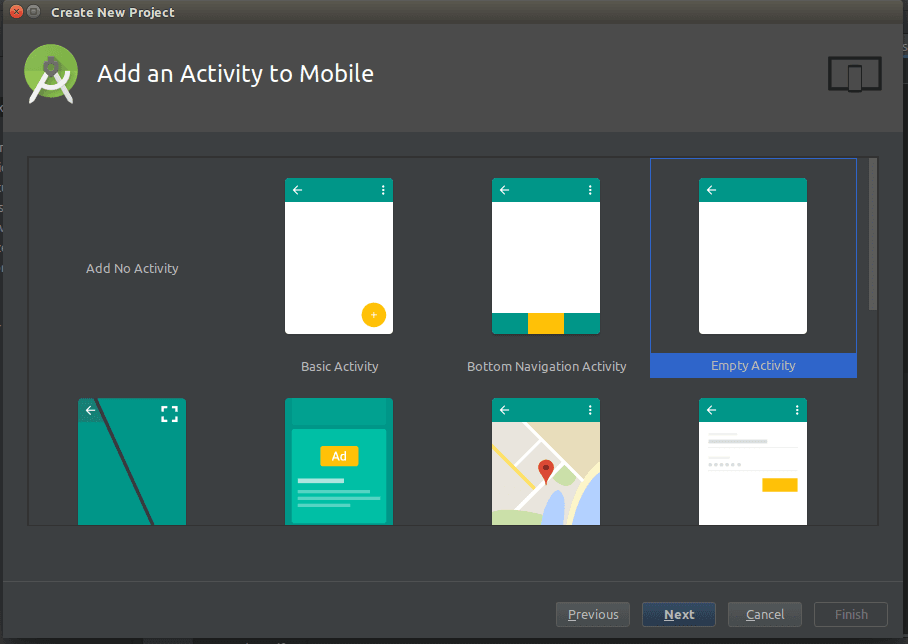Click the red map marker in Google Maps Activity preview

(545, 466)
